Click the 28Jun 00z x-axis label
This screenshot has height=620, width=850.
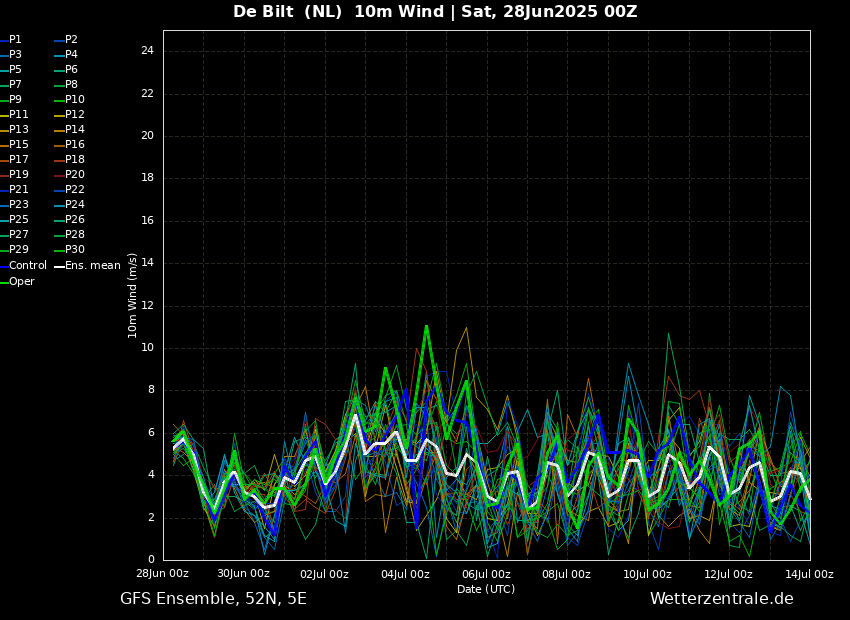click(163, 574)
